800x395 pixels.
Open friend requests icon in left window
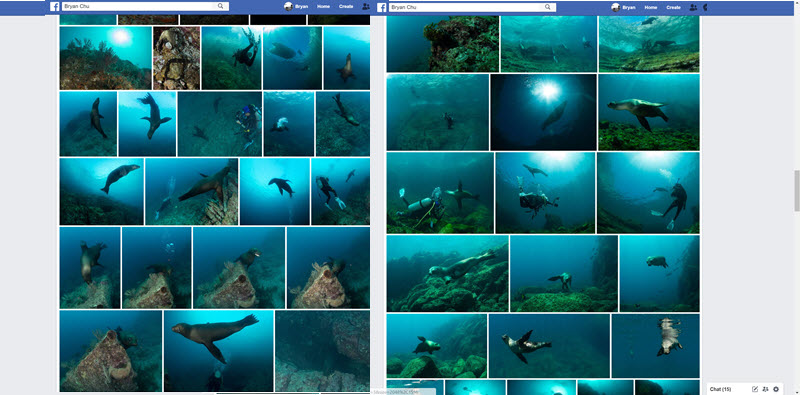(366, 7)
